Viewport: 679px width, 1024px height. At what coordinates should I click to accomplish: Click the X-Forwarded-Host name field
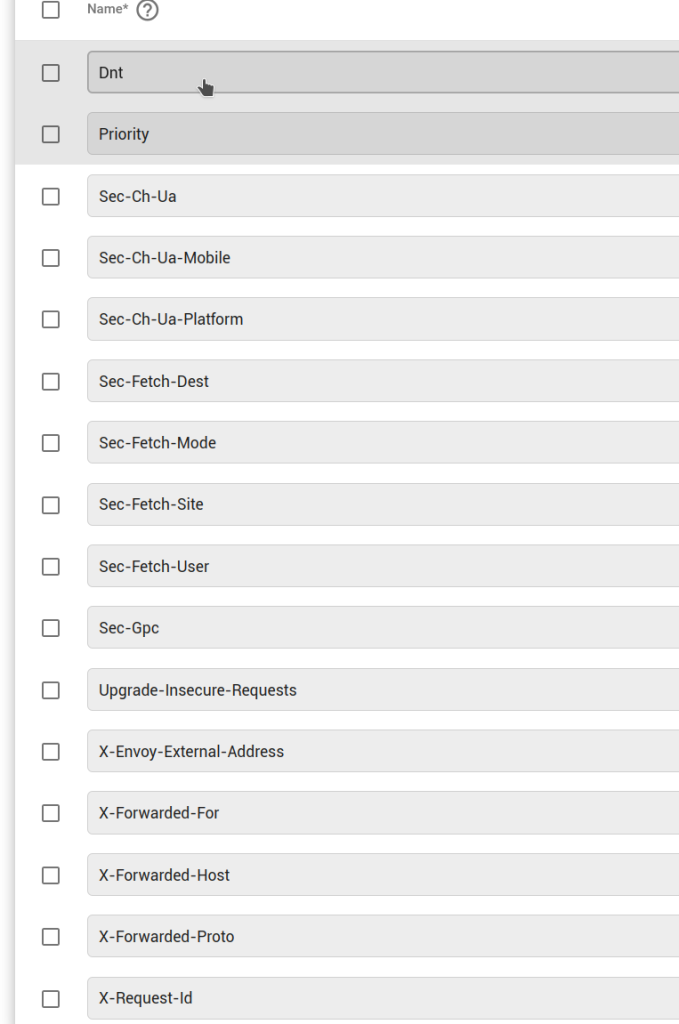click(380, 875)
